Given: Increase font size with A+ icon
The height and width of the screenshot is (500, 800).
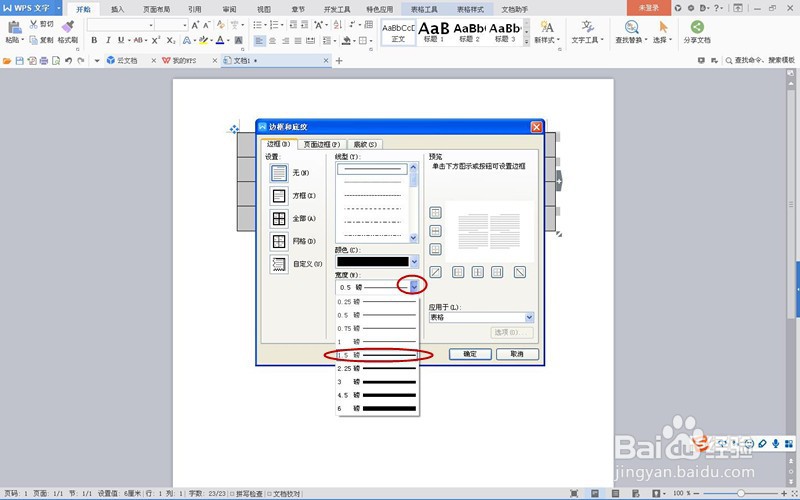Looking at the screenshot, I should click(195, 24).
